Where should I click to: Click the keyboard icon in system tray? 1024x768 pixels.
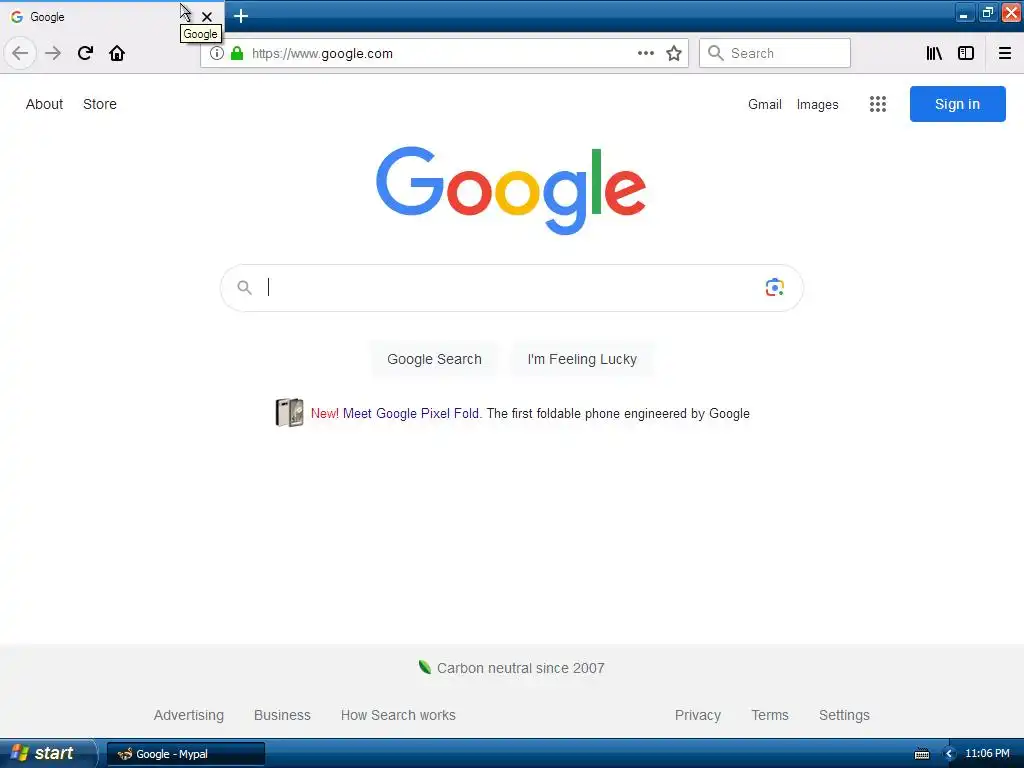click(x=922, y=754)
